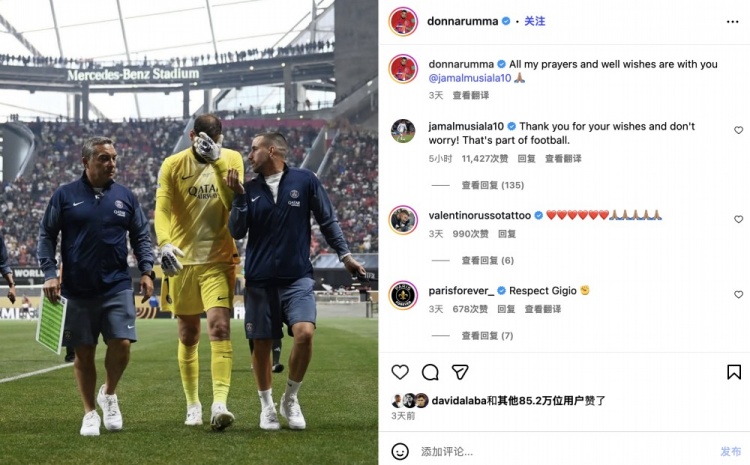Expand 135 replies under jamalmusiala10 comment

(493, 185)
